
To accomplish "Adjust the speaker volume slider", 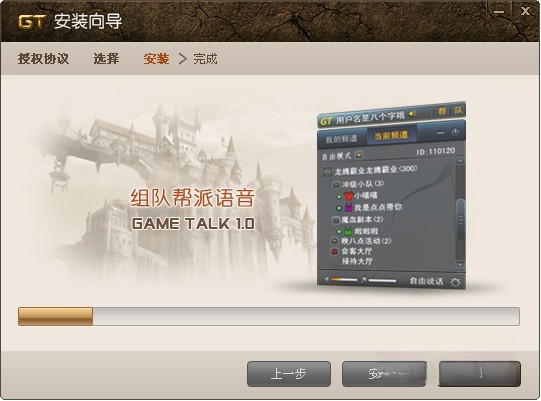I will click(x=344, y=280).
